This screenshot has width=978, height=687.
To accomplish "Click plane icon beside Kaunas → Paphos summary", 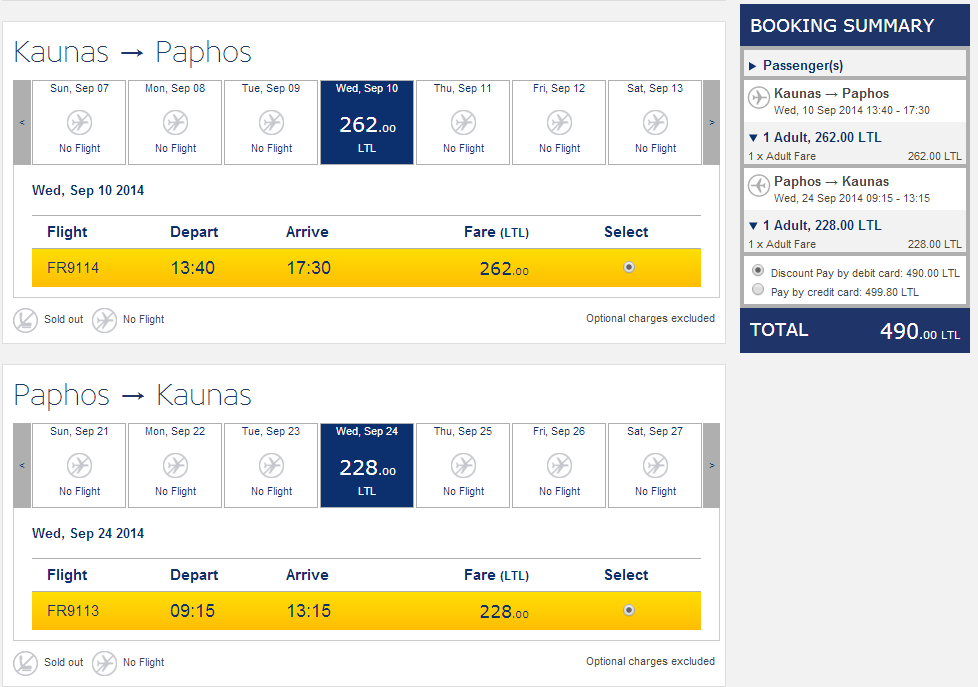I will [x=759, y=98].
